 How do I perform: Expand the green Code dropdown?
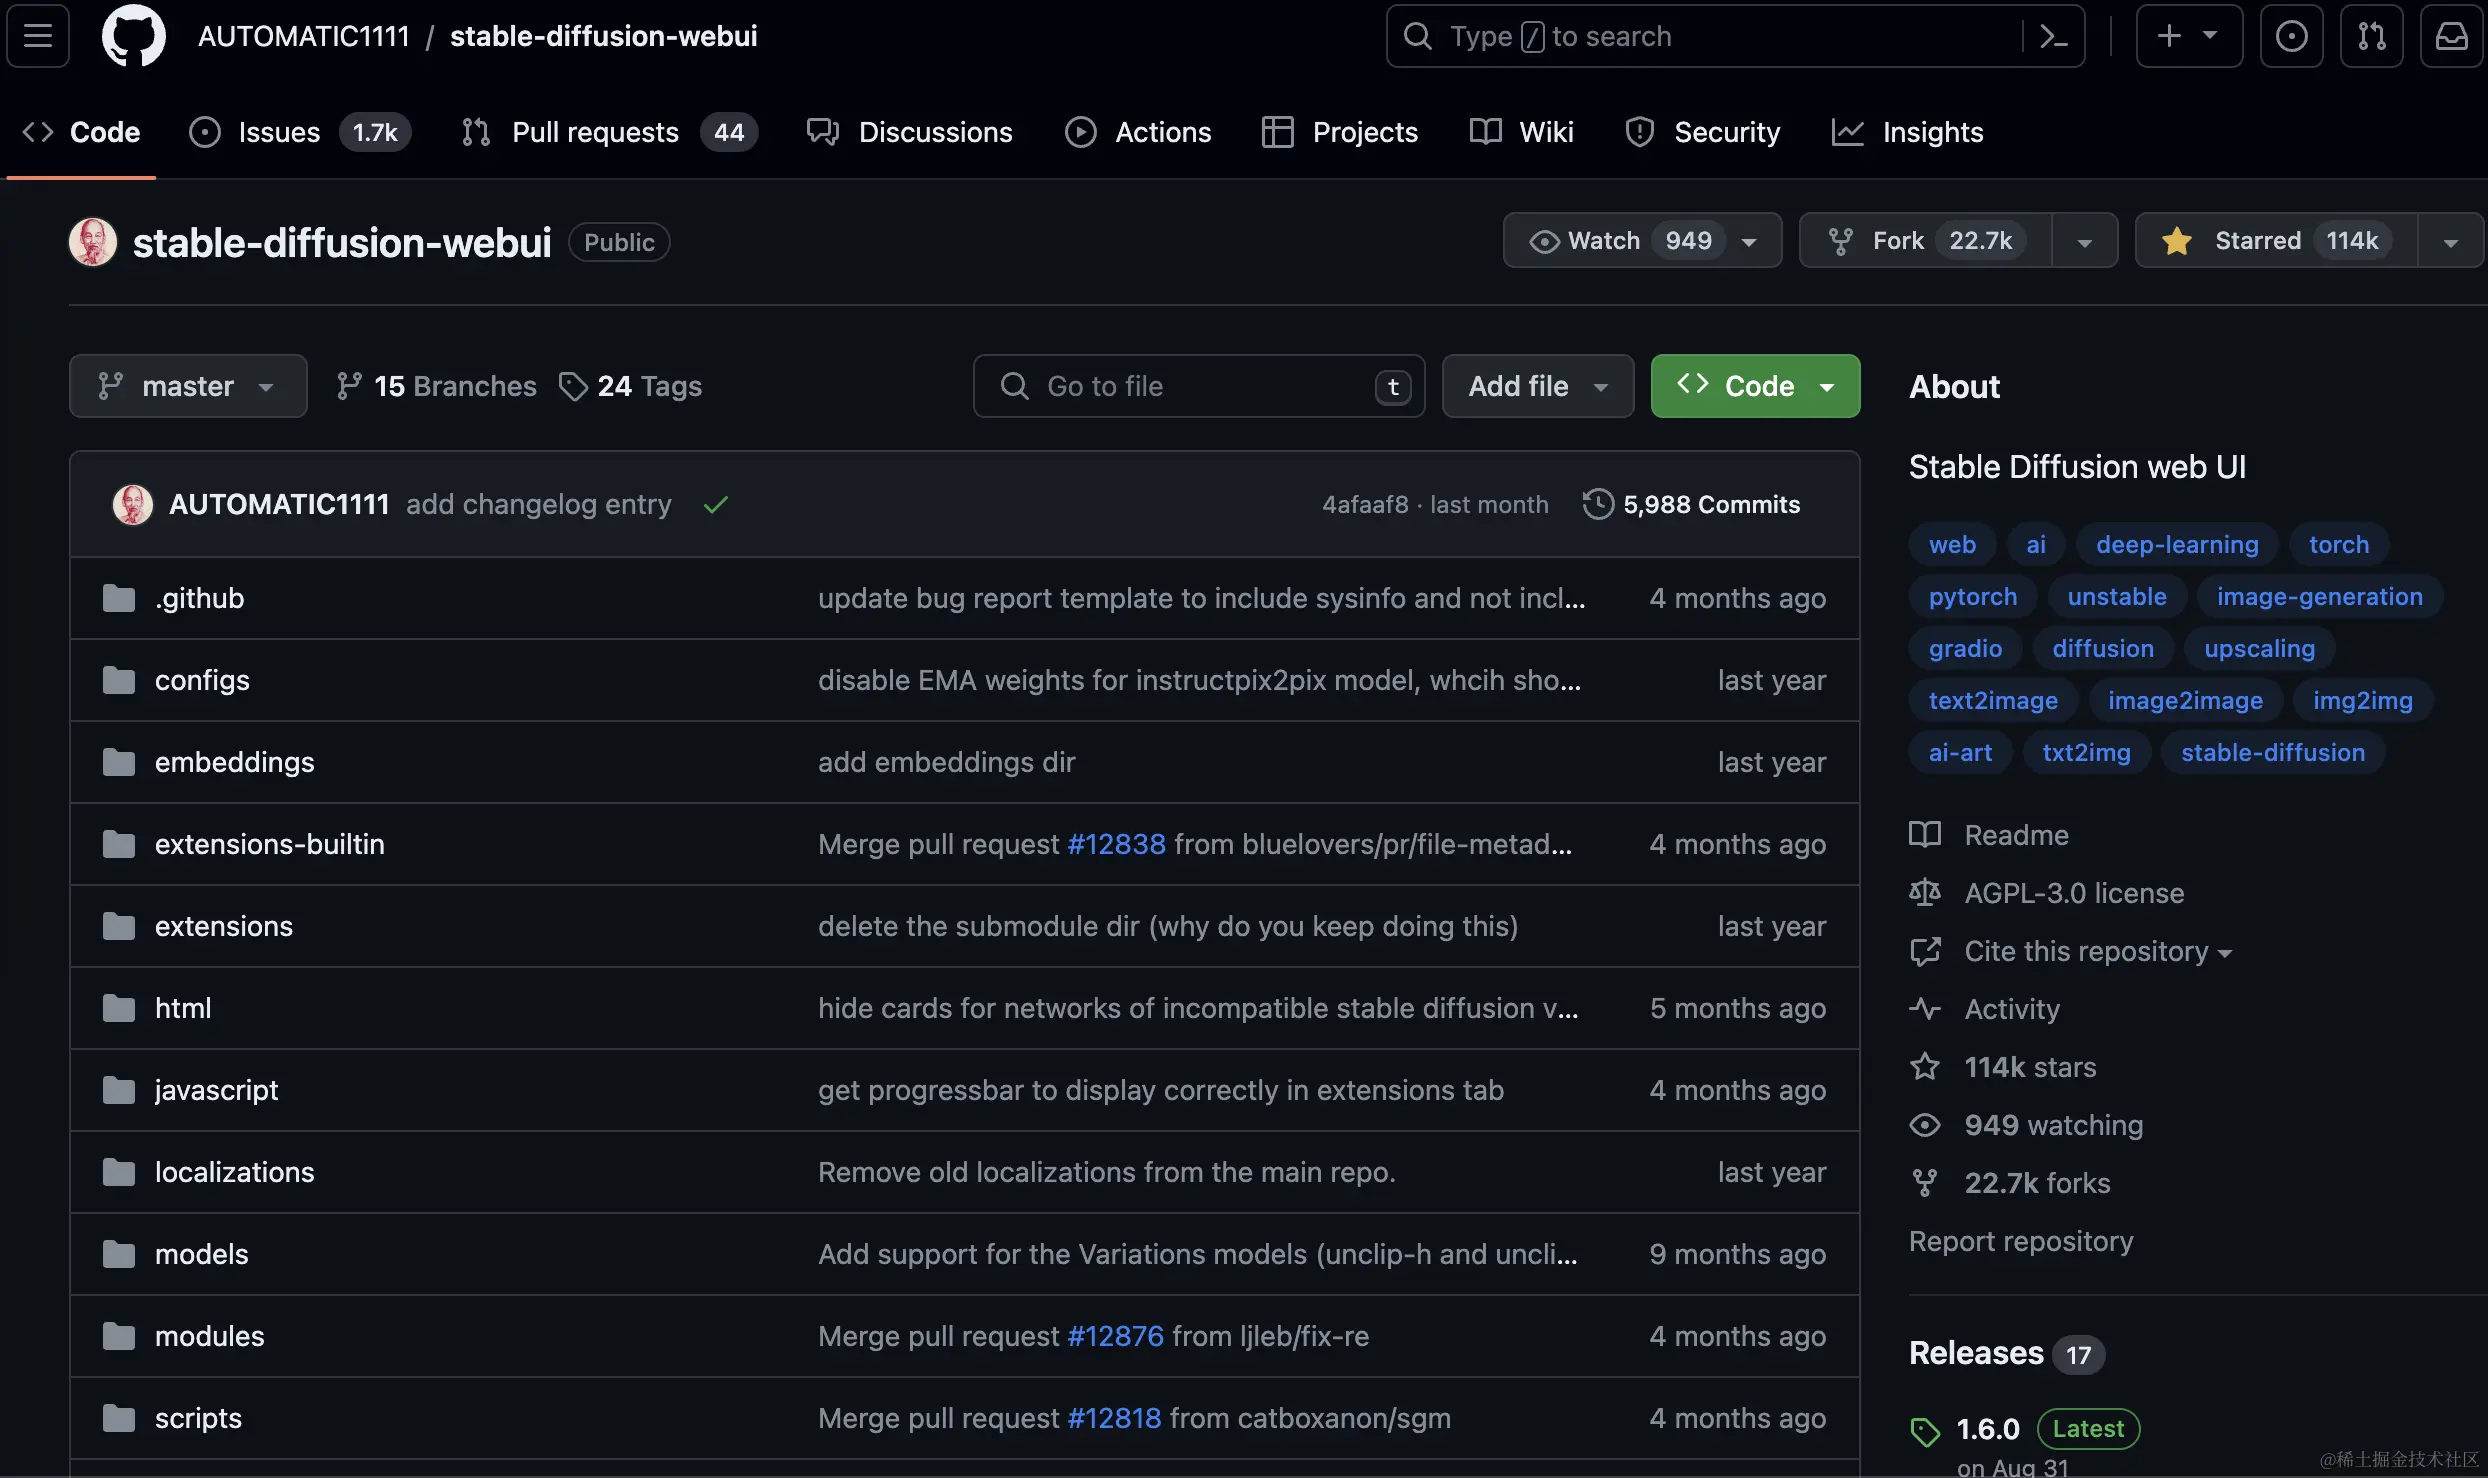(1755, 386)
